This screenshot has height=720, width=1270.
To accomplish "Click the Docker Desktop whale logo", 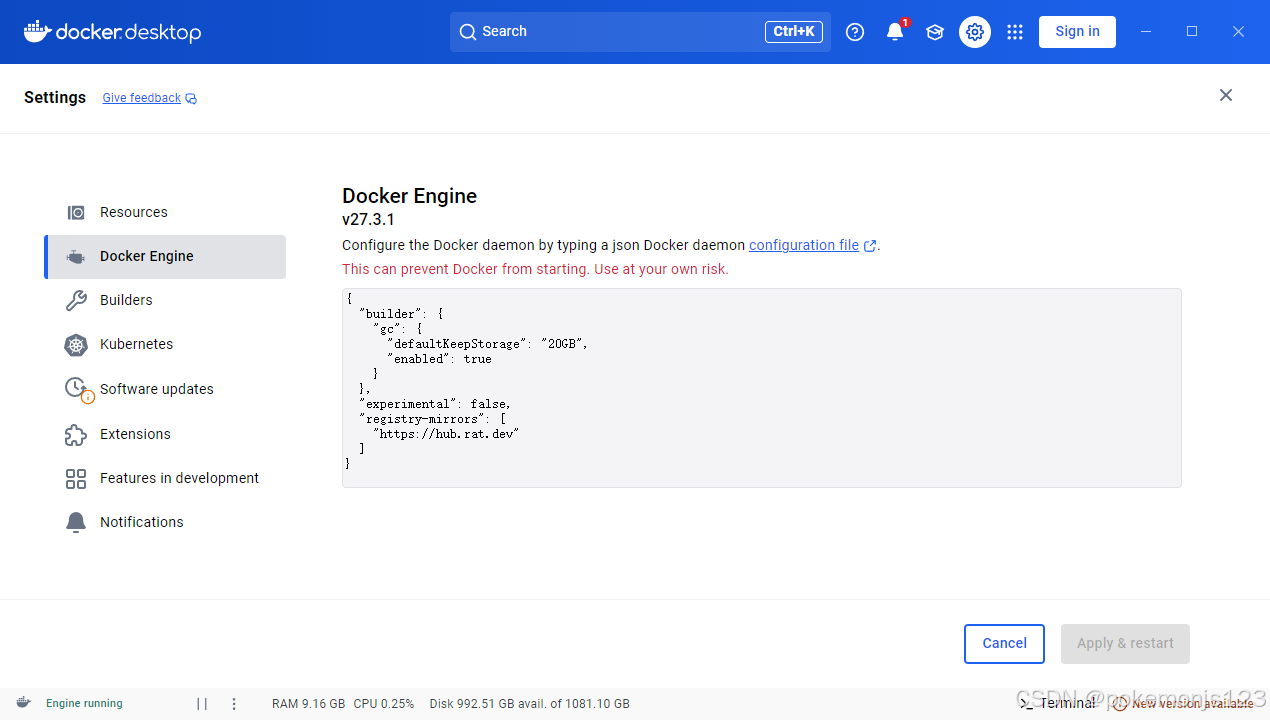I will point(112,32).
